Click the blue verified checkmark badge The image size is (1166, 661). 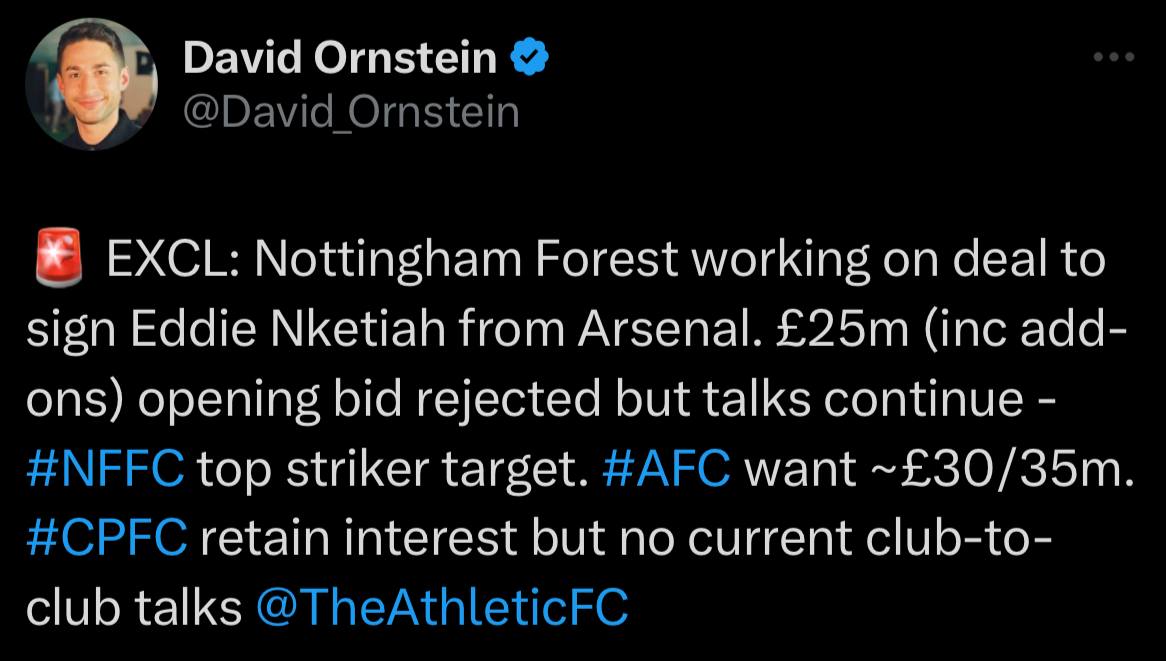pos(529,58)
